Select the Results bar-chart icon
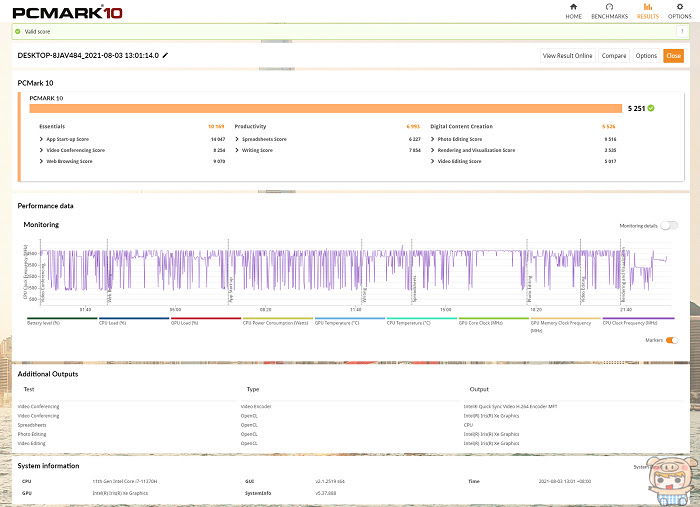 tap(648, 7)
